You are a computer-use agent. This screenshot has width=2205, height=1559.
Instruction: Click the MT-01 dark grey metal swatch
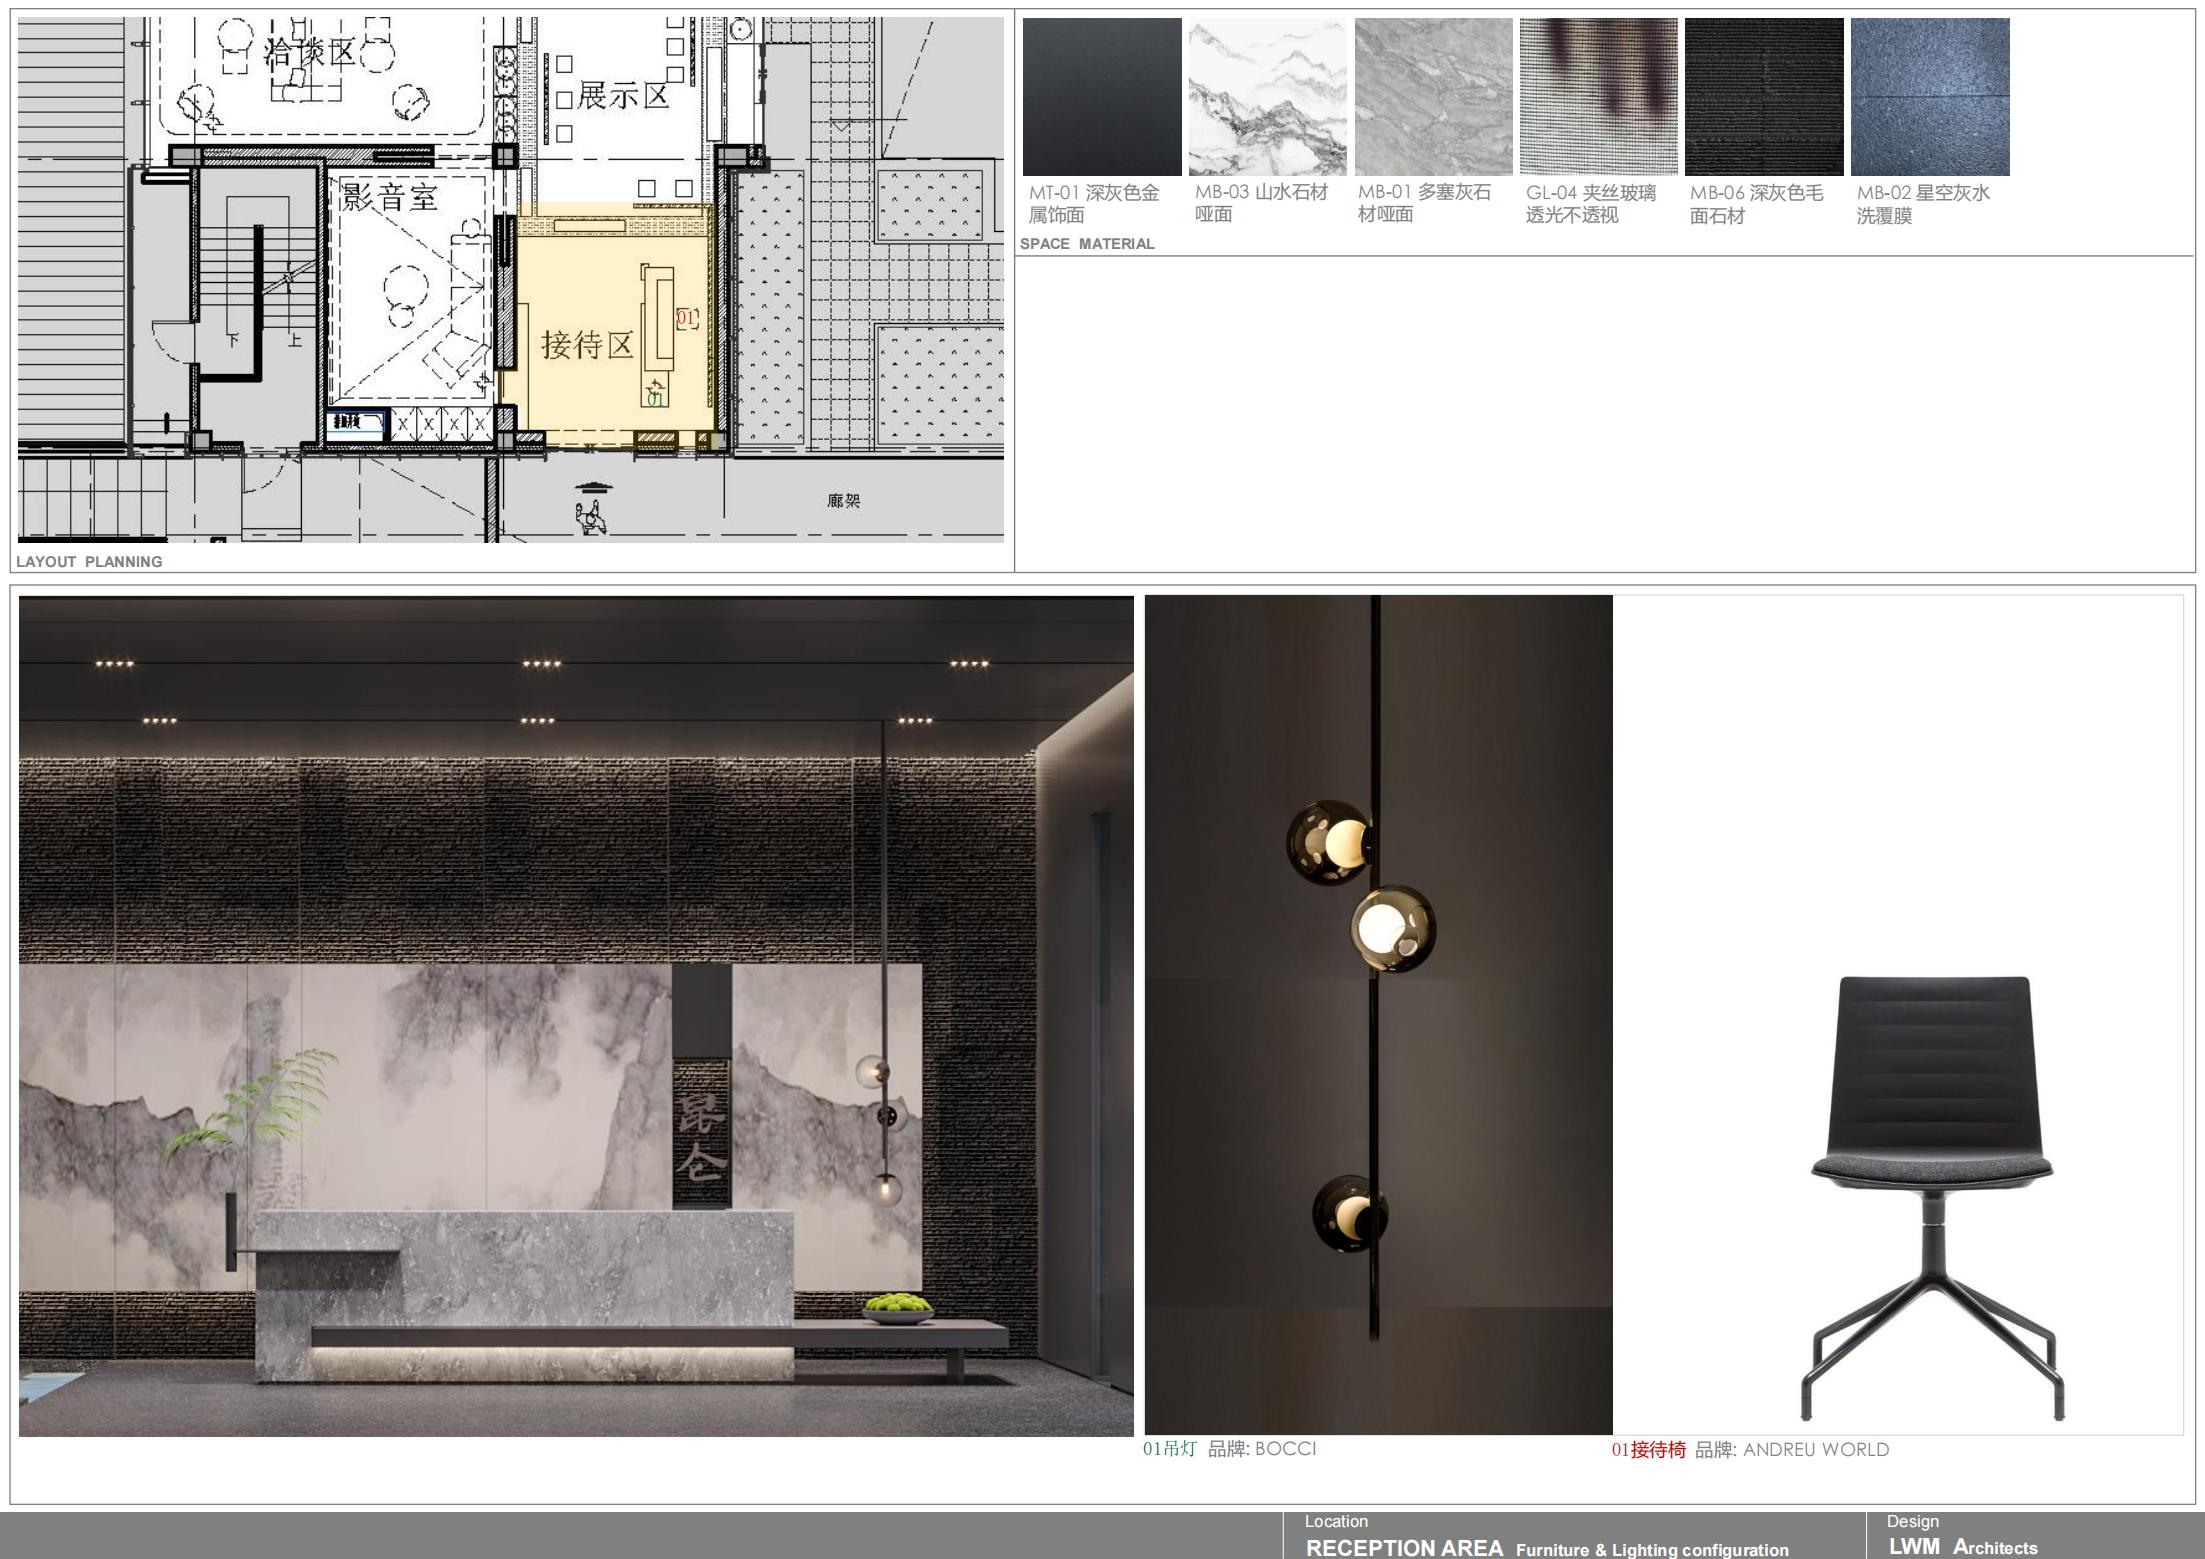pyautogui.click(x=1101, y=97)
